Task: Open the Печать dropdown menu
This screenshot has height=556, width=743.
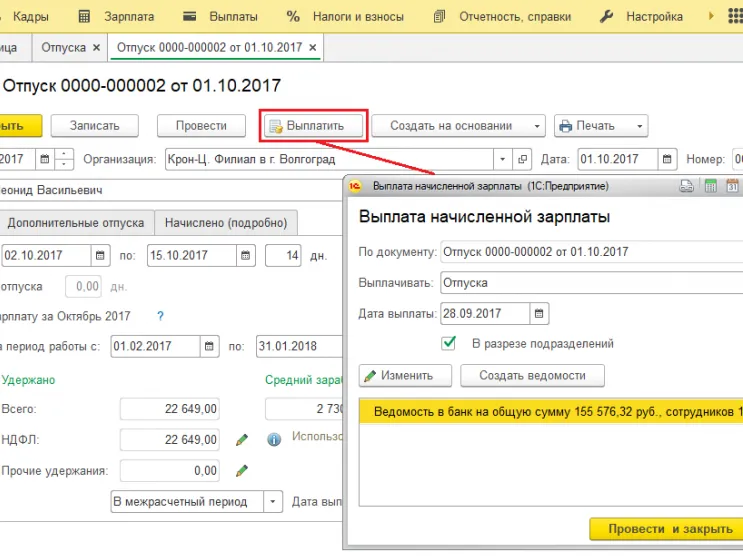Action: pos(601,126)
